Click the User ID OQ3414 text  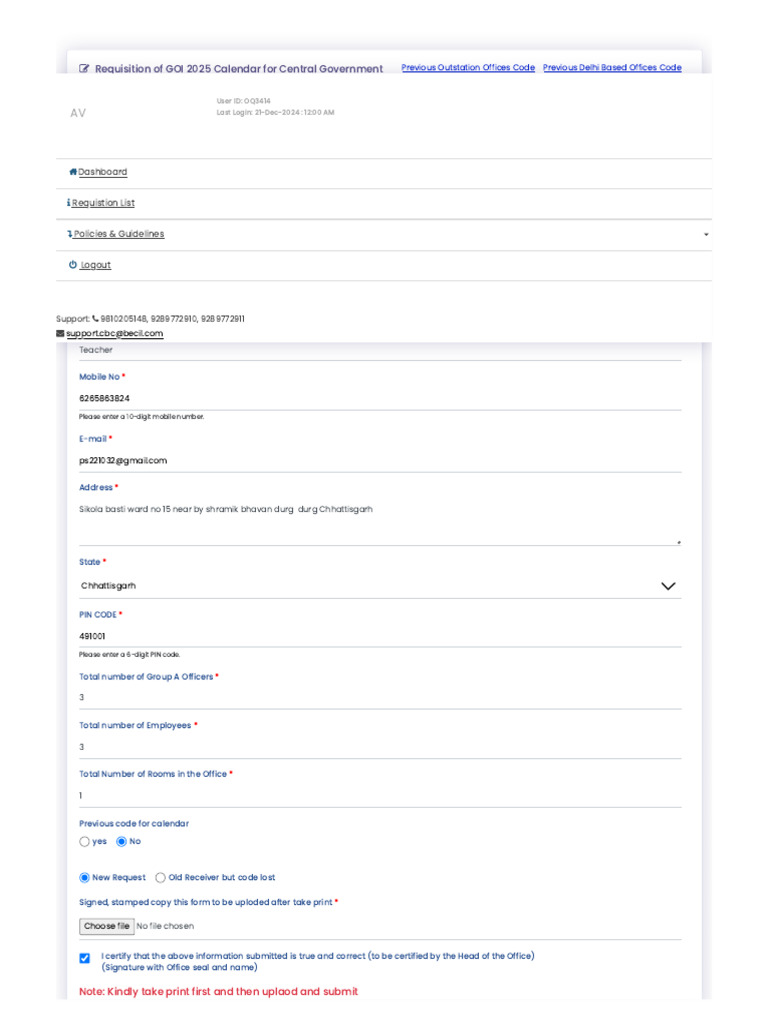pyautogui.click(x=244, y=101)
